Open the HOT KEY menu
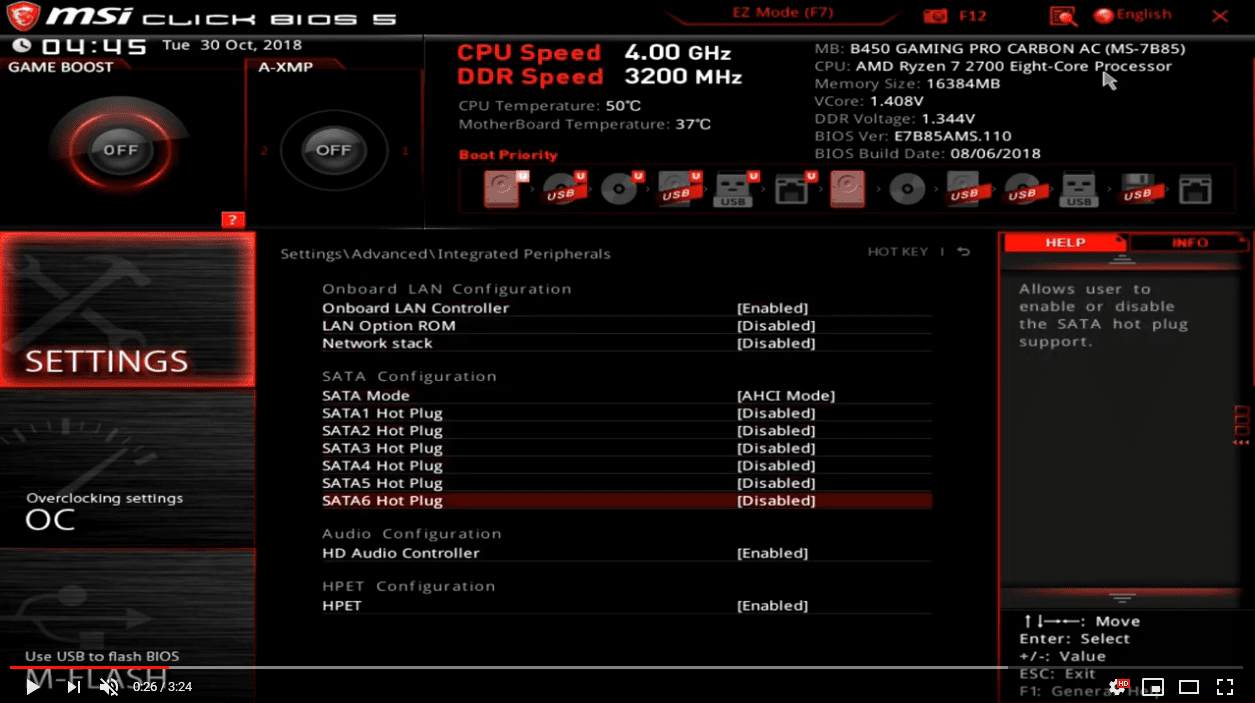This screenshot has width=1255, height=703. coord(898,252)
